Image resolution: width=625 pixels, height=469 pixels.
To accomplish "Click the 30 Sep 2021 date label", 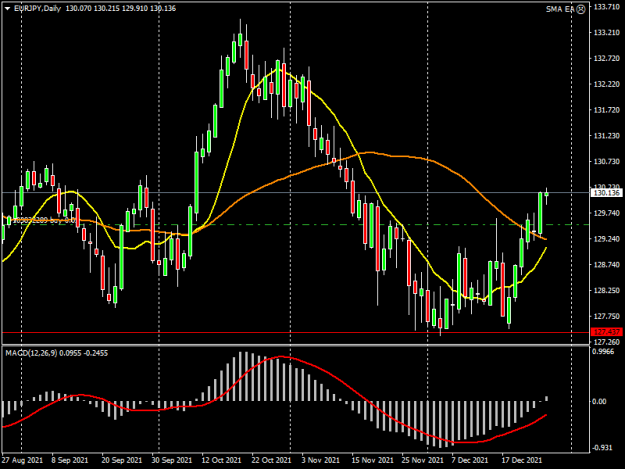I will click(x=172, y=460).
